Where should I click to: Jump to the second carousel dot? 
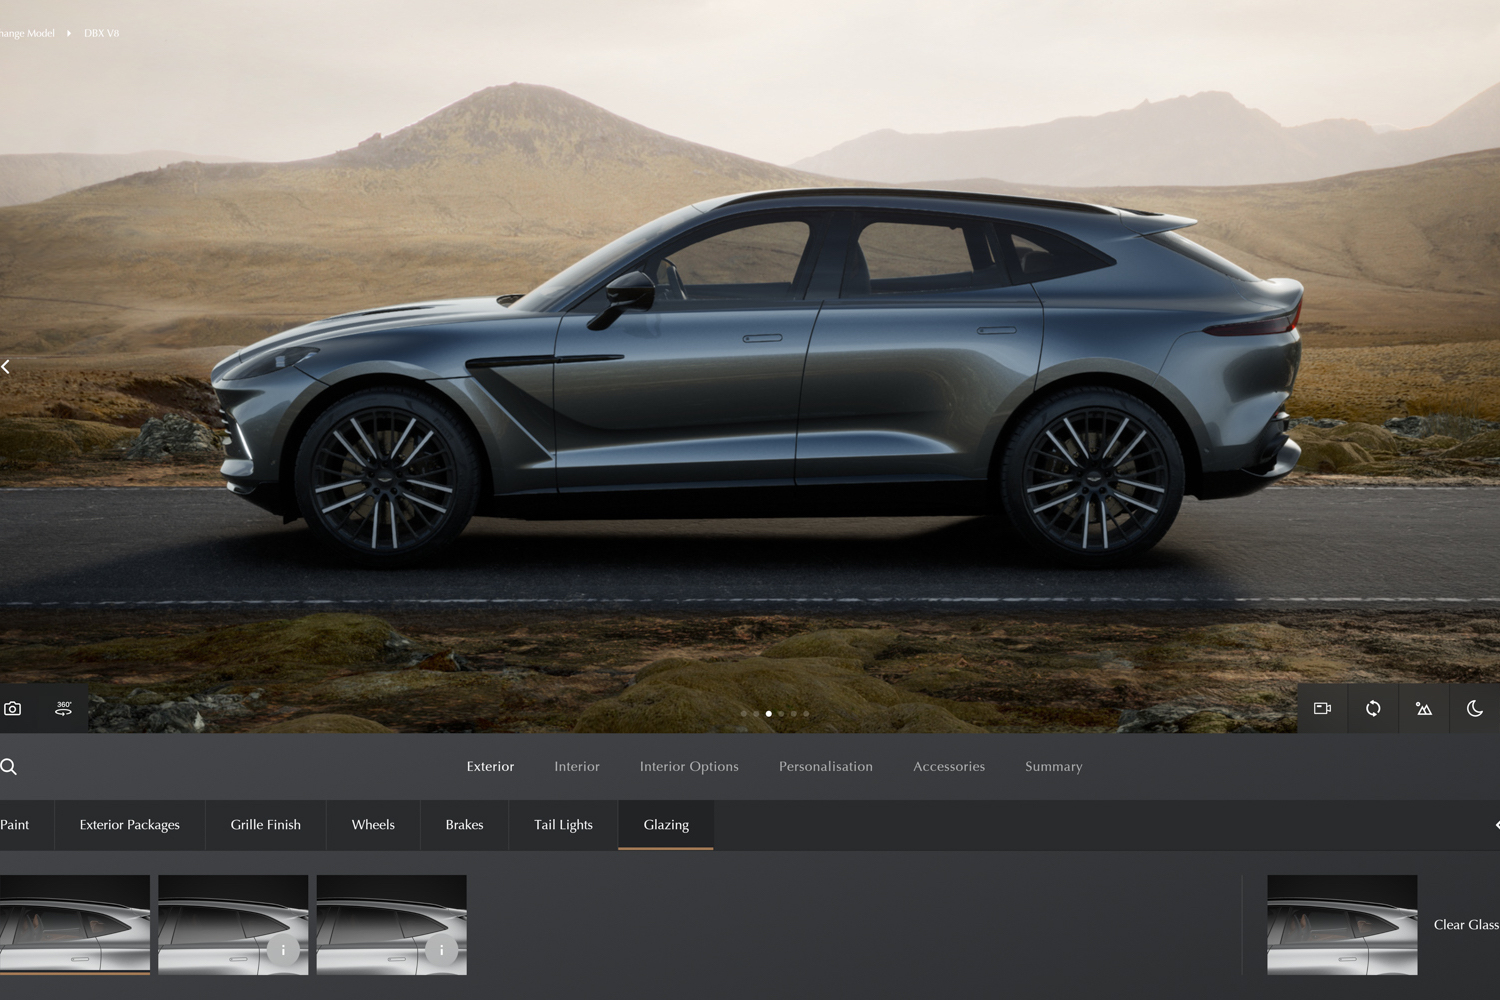(x=756, y=714)
